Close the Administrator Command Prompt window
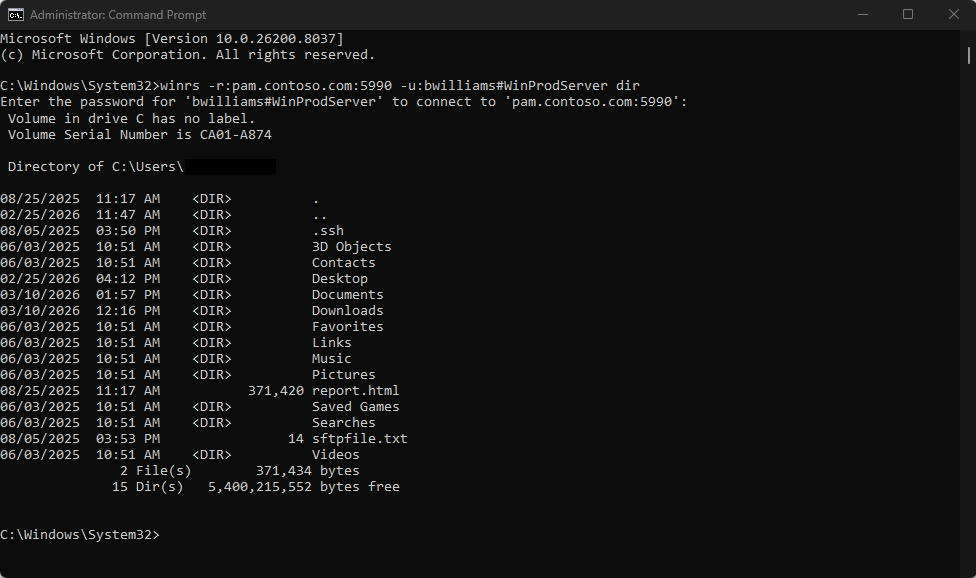The height and width of the screenshot is (578, 976). (x=953, y=14)
